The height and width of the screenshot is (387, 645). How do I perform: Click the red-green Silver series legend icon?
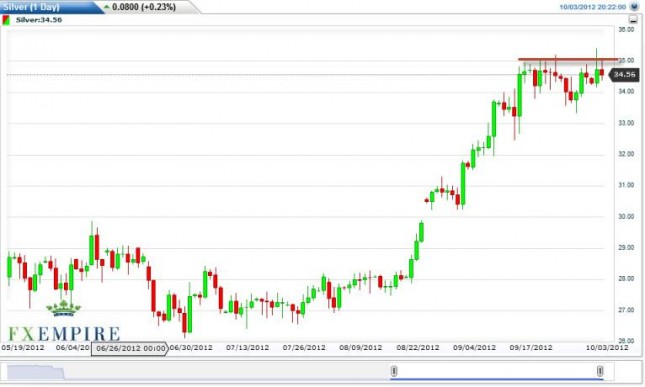[6, 20]
